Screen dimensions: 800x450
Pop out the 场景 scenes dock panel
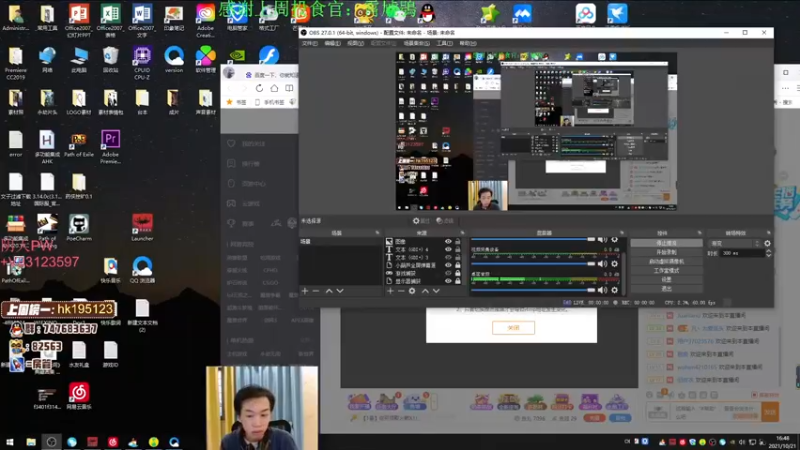point(378,233)
